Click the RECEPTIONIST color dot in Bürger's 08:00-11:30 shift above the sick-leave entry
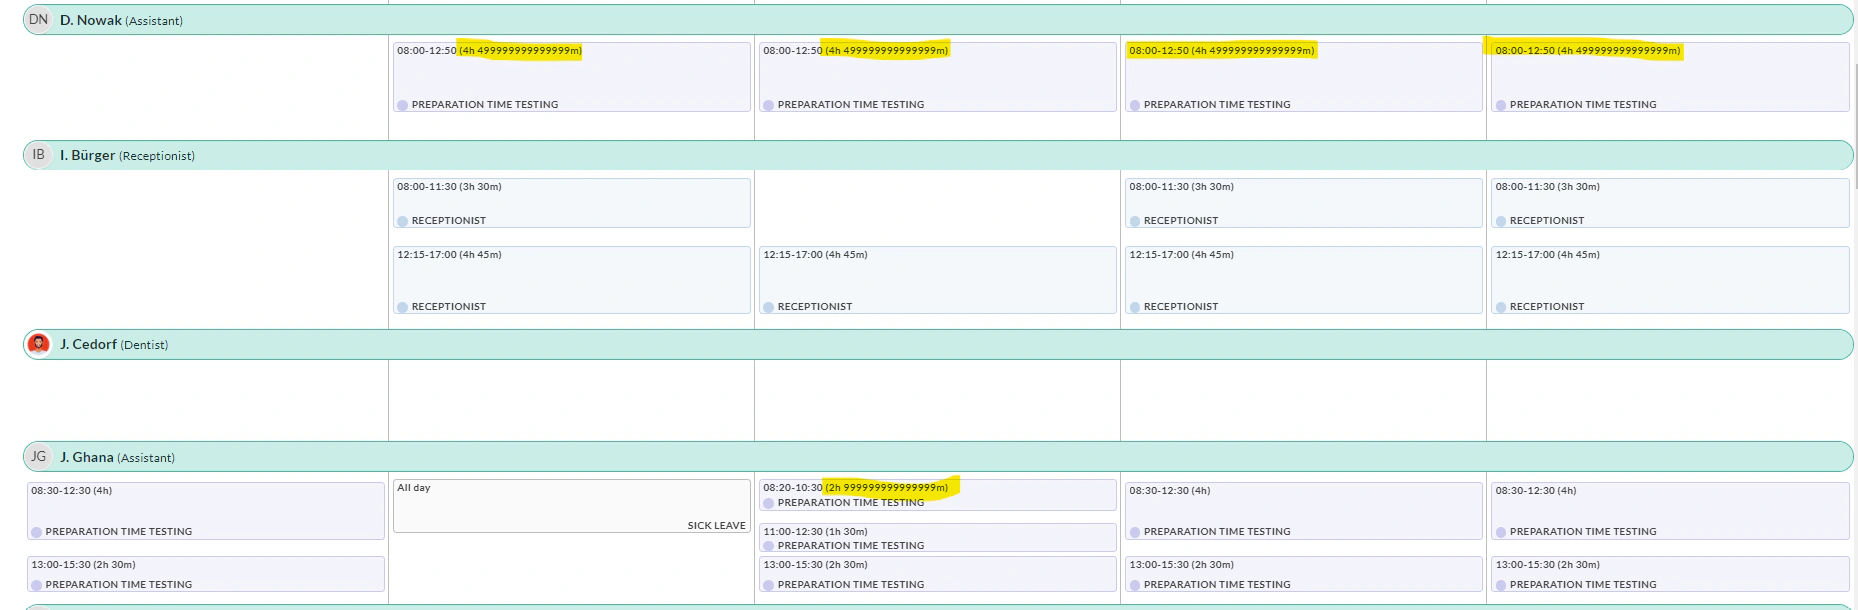 (403, 221)
